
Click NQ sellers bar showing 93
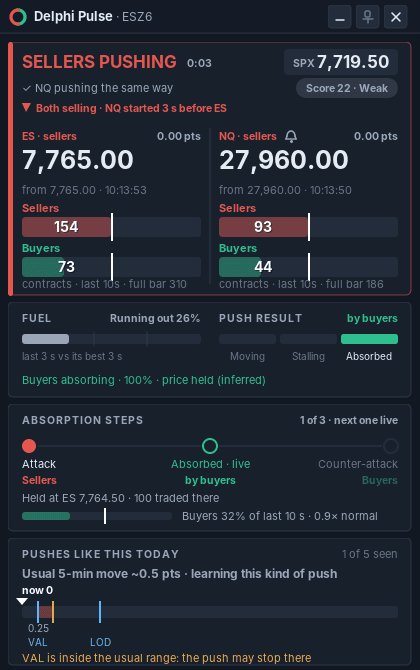point(308,227)
